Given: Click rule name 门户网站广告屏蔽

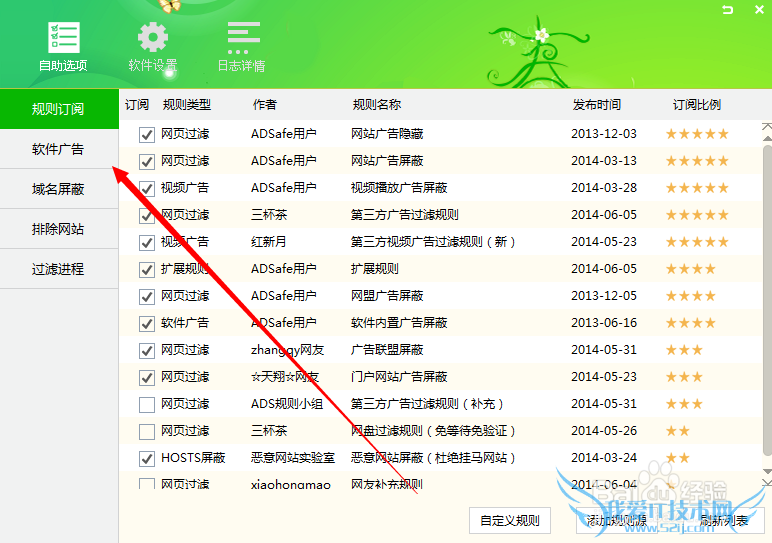Looking at the screenshot, I should (x=399, y=377).
